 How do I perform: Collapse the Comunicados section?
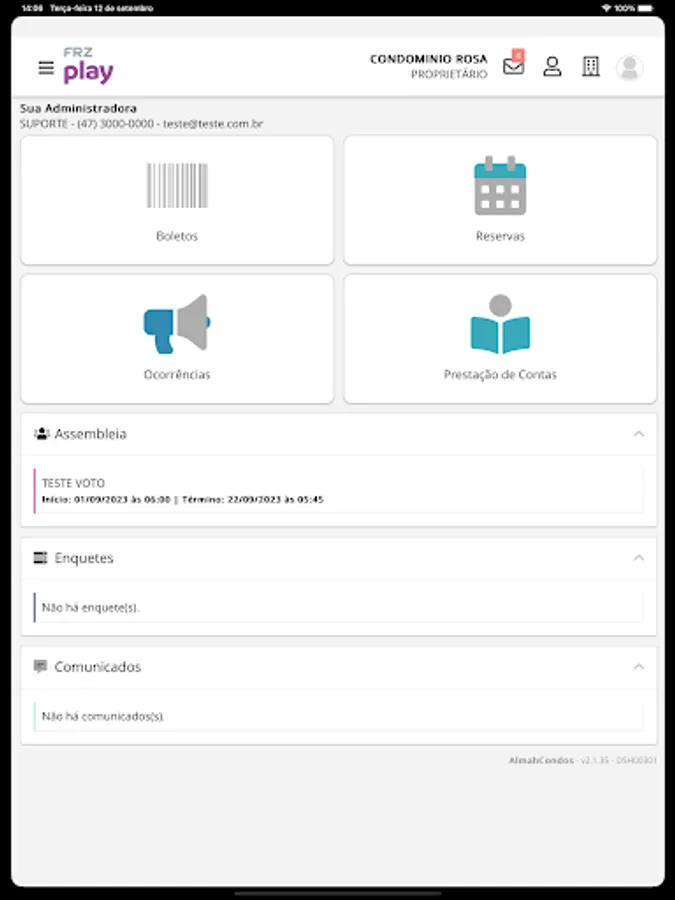[638, 666]
